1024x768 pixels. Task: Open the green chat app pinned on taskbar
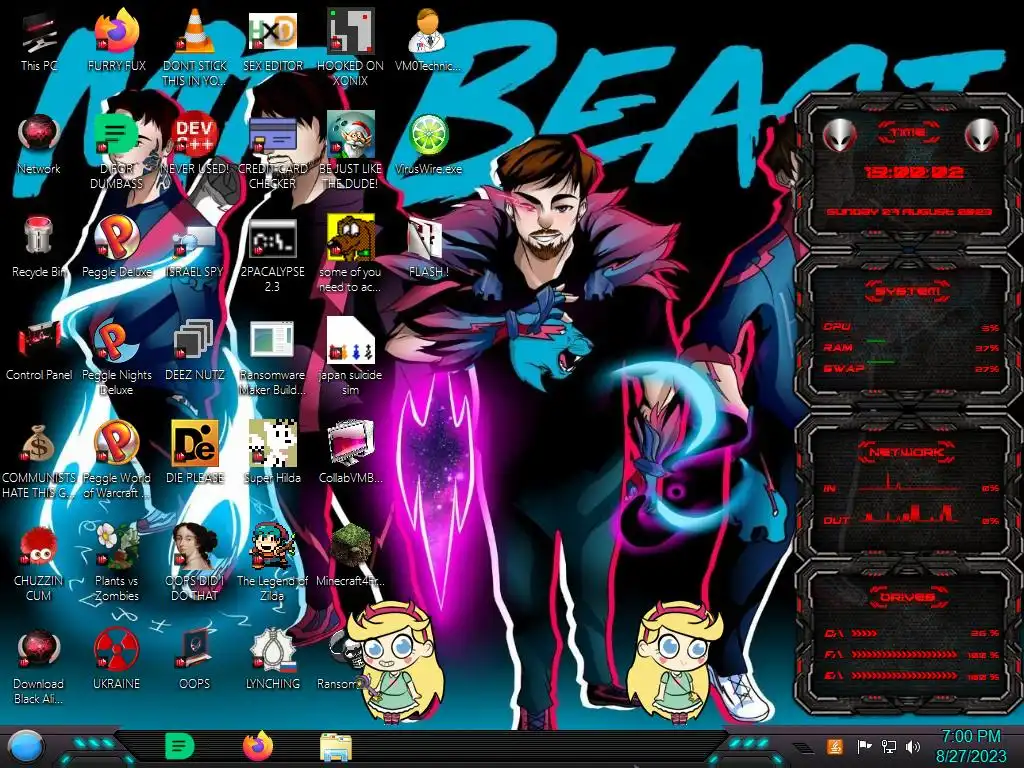[180, 746]
